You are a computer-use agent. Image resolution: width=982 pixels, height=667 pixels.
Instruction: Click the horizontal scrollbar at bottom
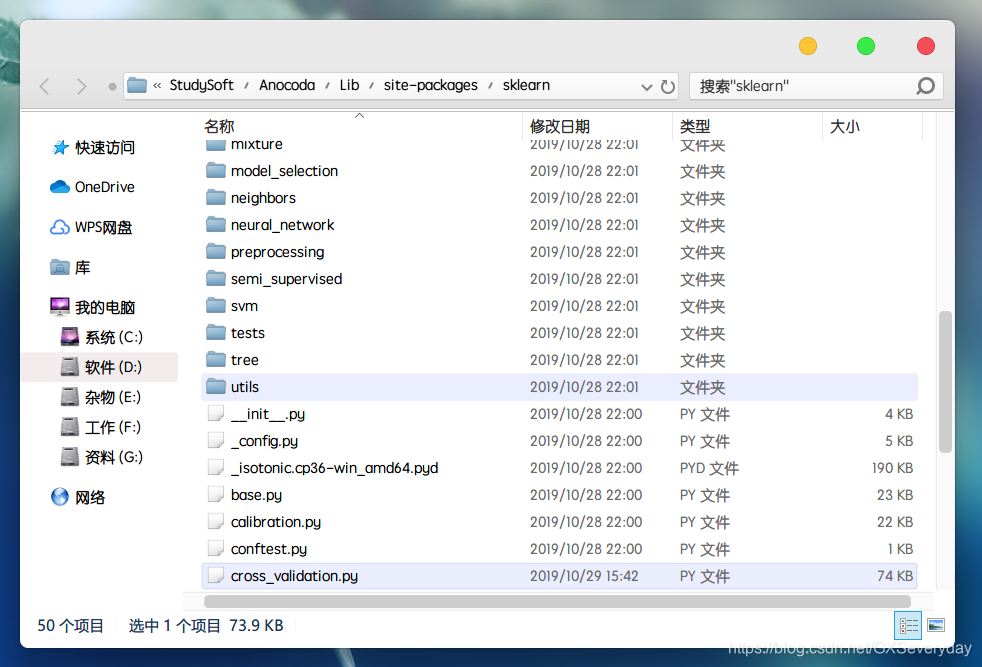click(557, 601)
